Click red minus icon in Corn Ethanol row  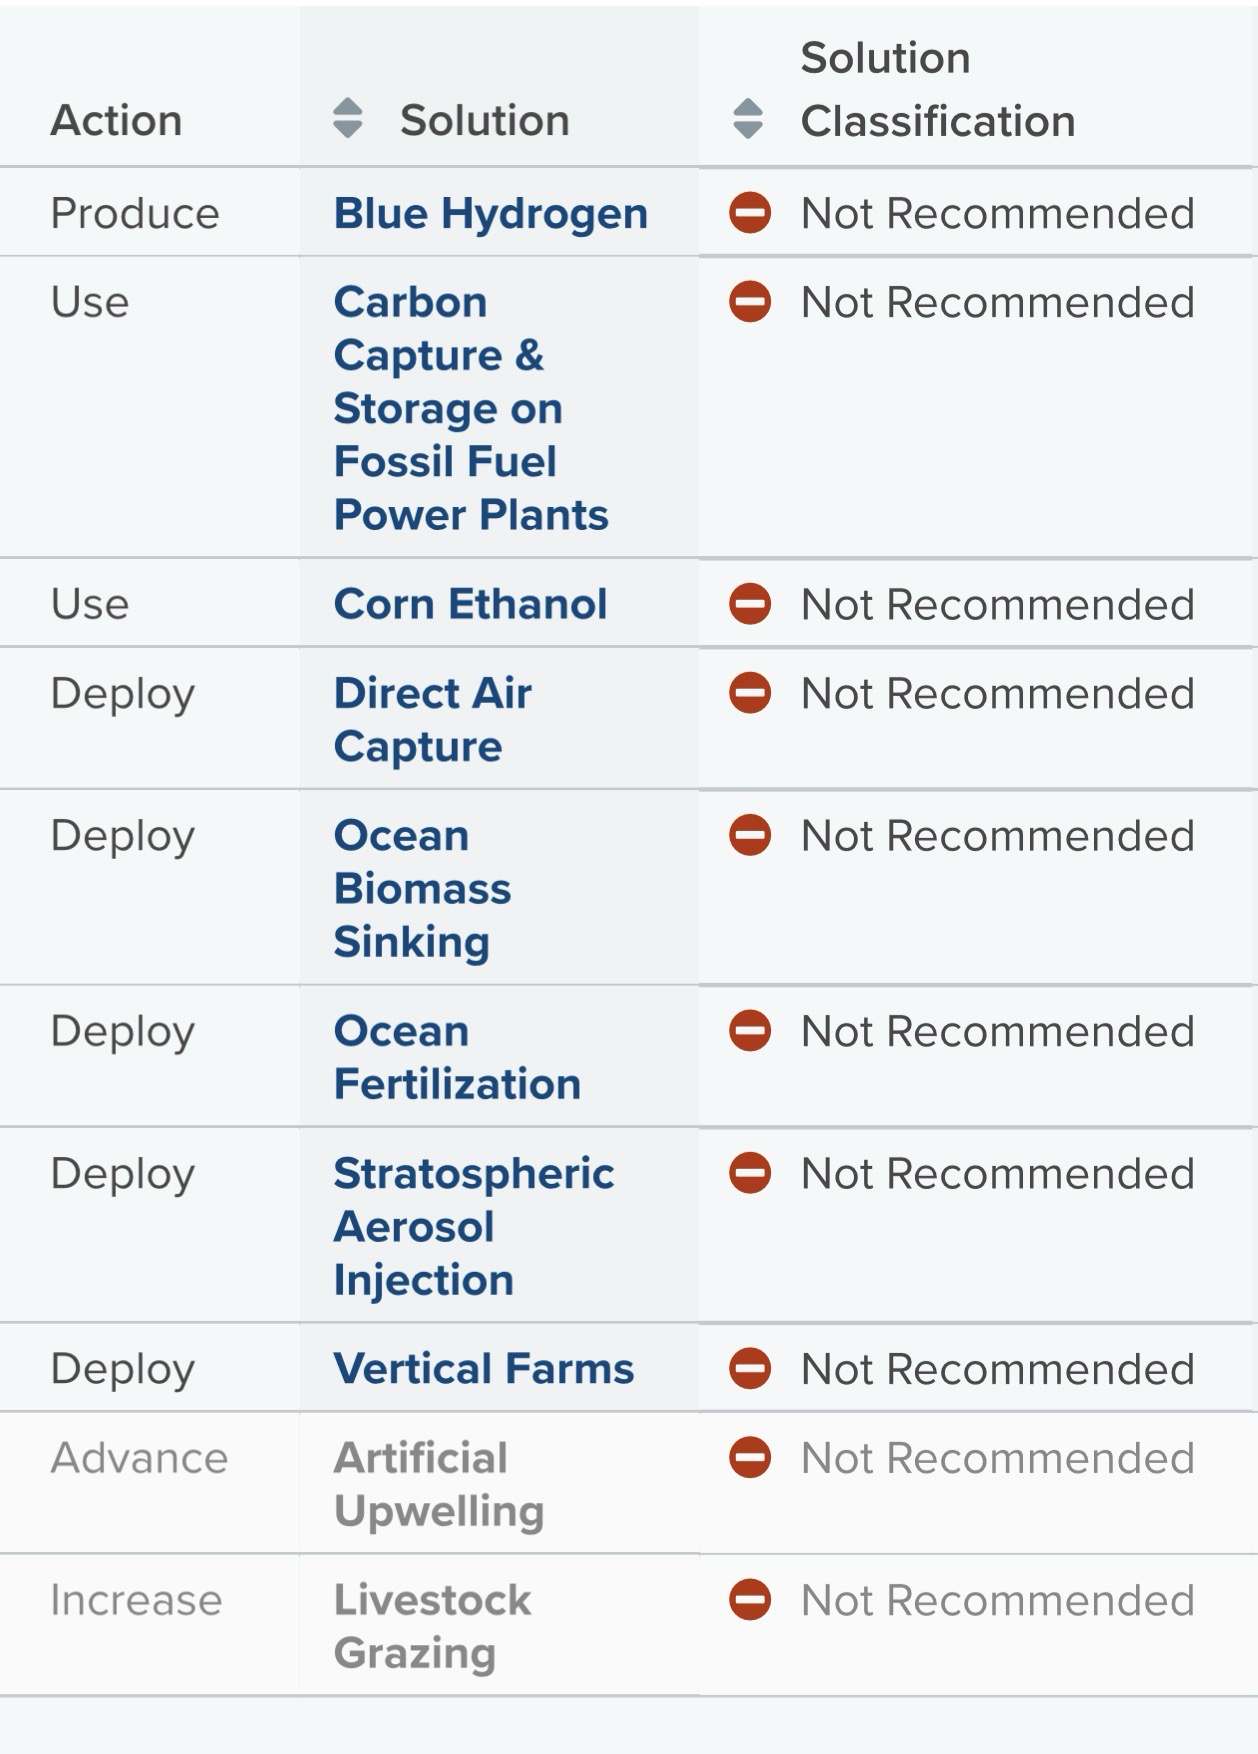(x=750, y=604)
